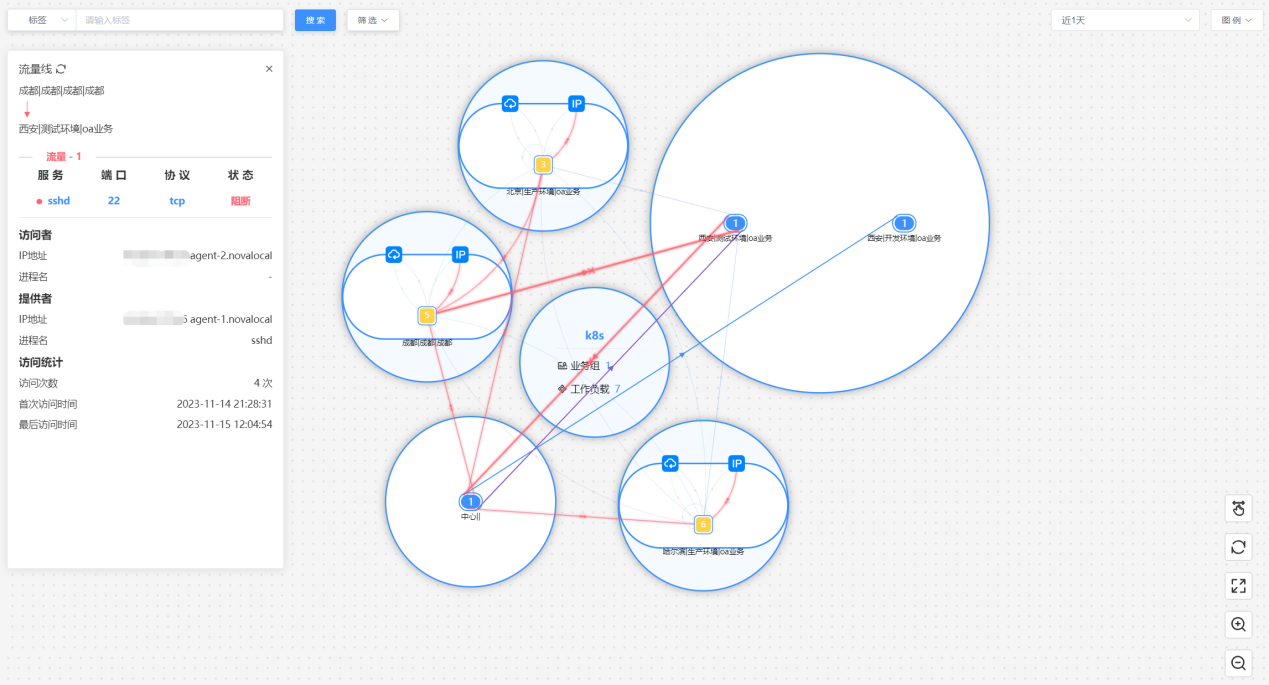This screenshot has width=1269, height=685.
Task: Click the cloud icon in the 北京 group
Action: 510,104
